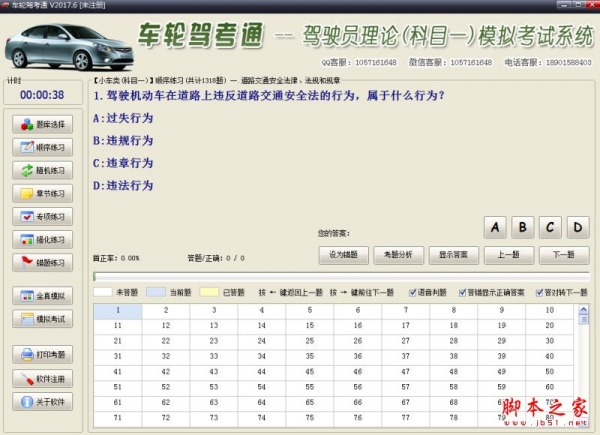This screenshot has height=435, width=600.
Task: Click 显示答案 show answer
Action: (454, 255)
